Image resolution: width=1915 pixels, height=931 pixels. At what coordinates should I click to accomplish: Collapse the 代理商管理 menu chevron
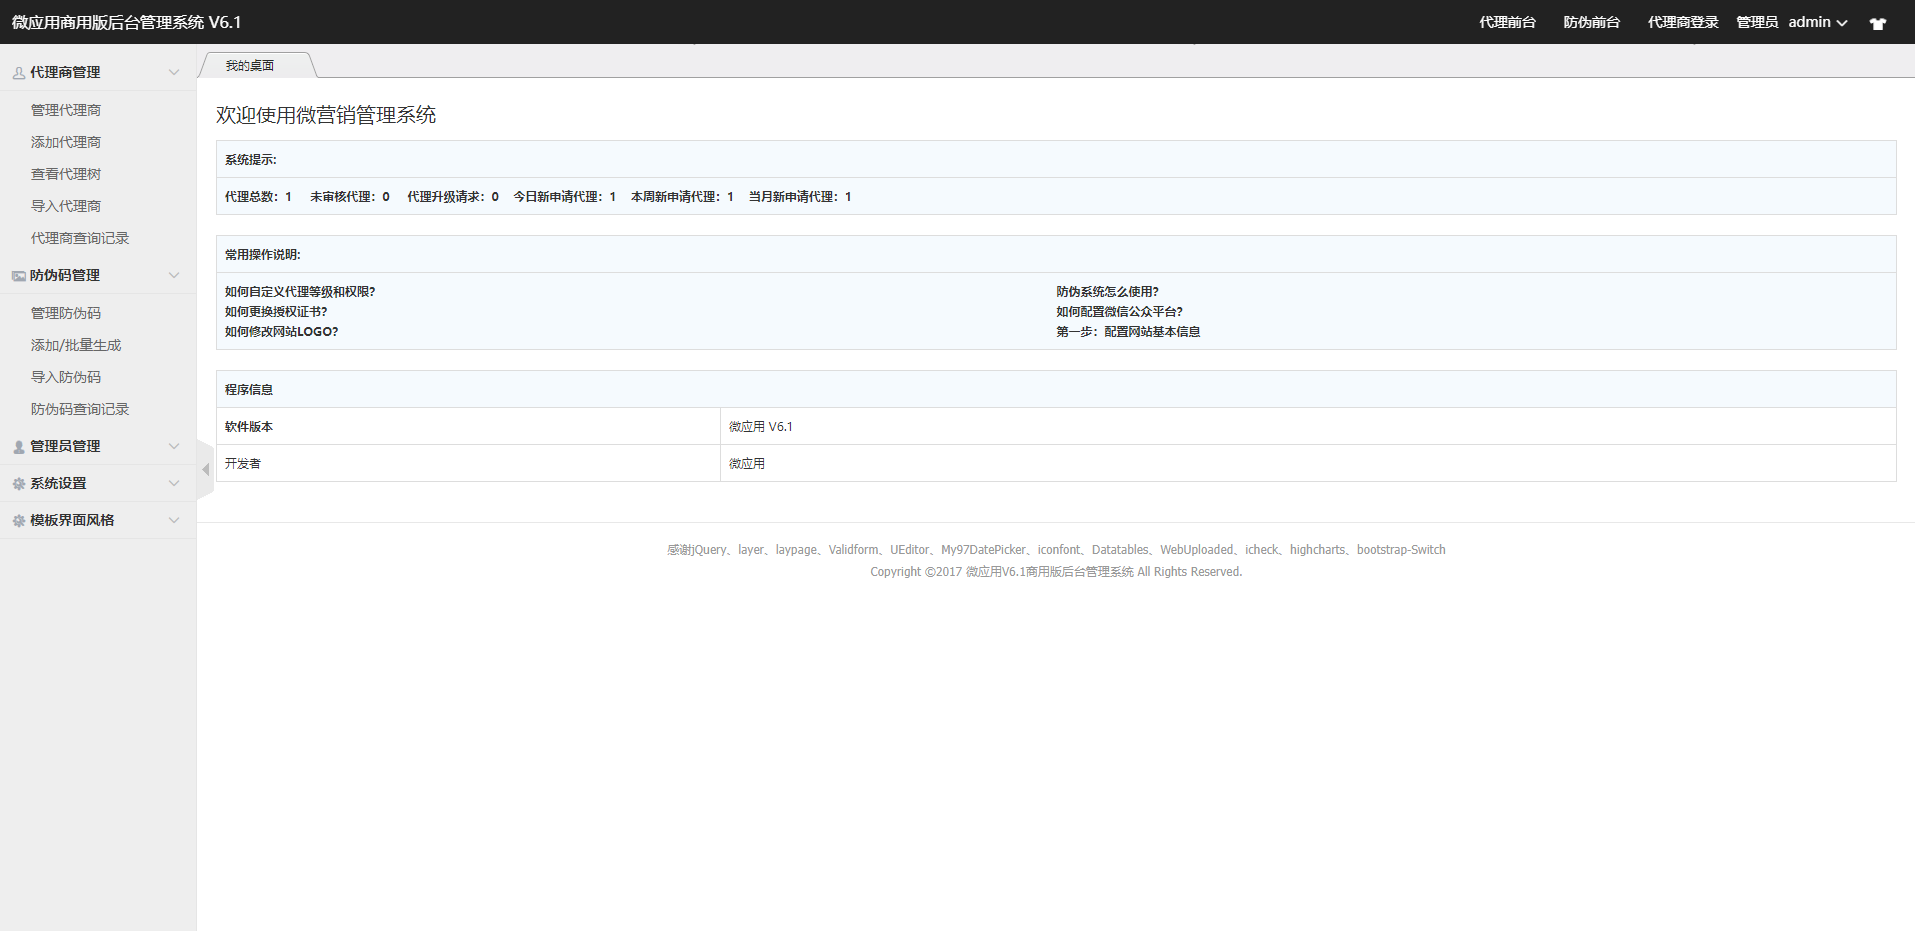(x=174, y=72)
